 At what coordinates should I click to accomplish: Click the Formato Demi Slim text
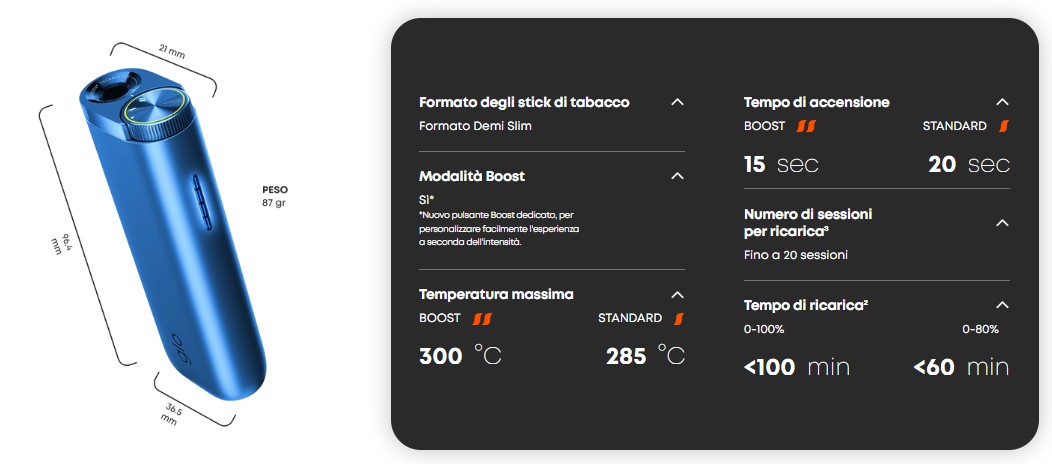tap(475, 126)
